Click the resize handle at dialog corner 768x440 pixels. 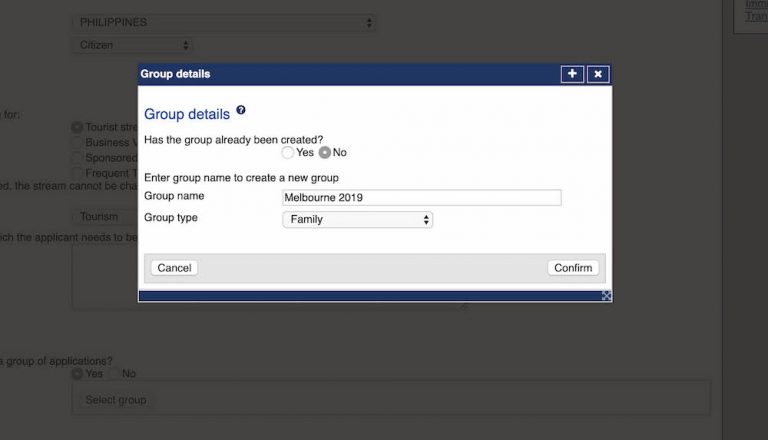(606, 296)
